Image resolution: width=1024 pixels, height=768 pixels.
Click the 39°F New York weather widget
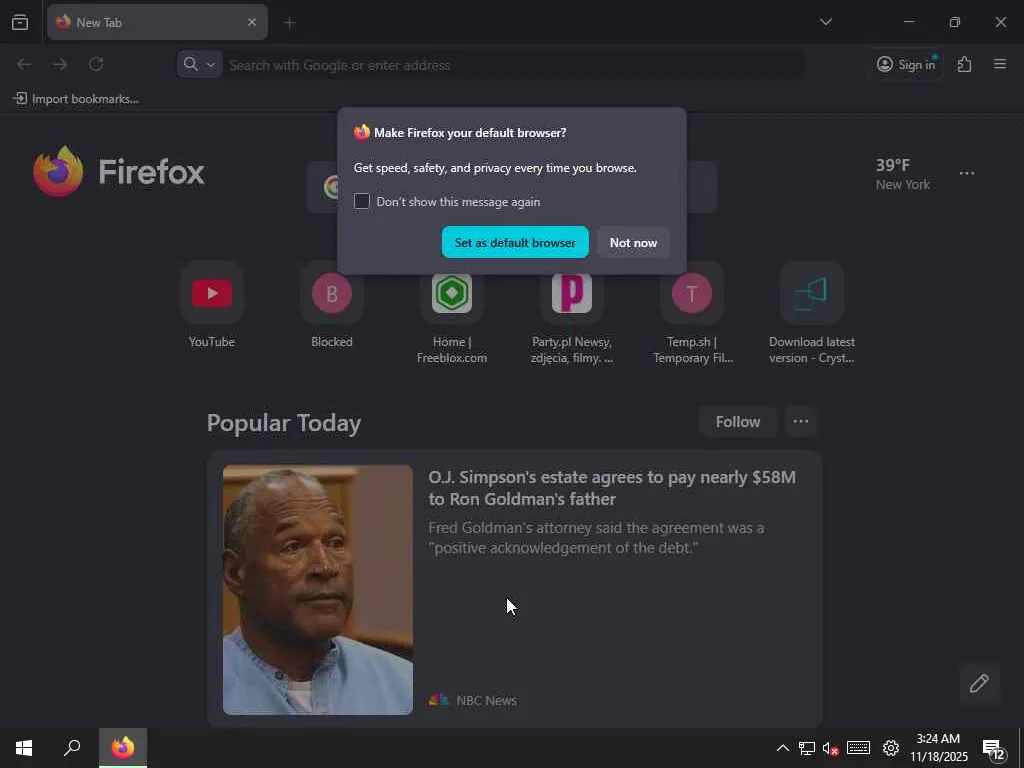click(x=903, y=174)
